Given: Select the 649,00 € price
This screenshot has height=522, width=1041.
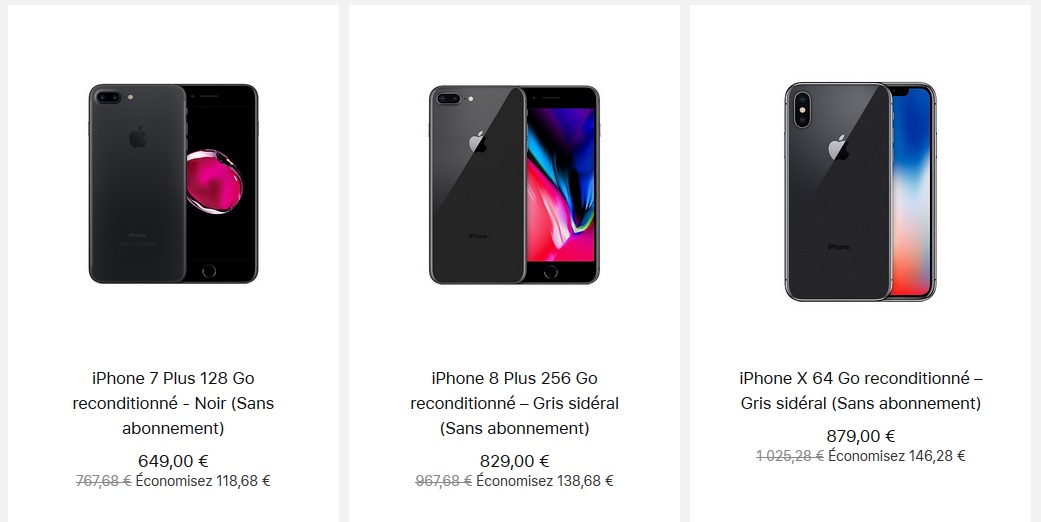Looking at the screenshot, I should pyautogui.click(x=173, y=461).
